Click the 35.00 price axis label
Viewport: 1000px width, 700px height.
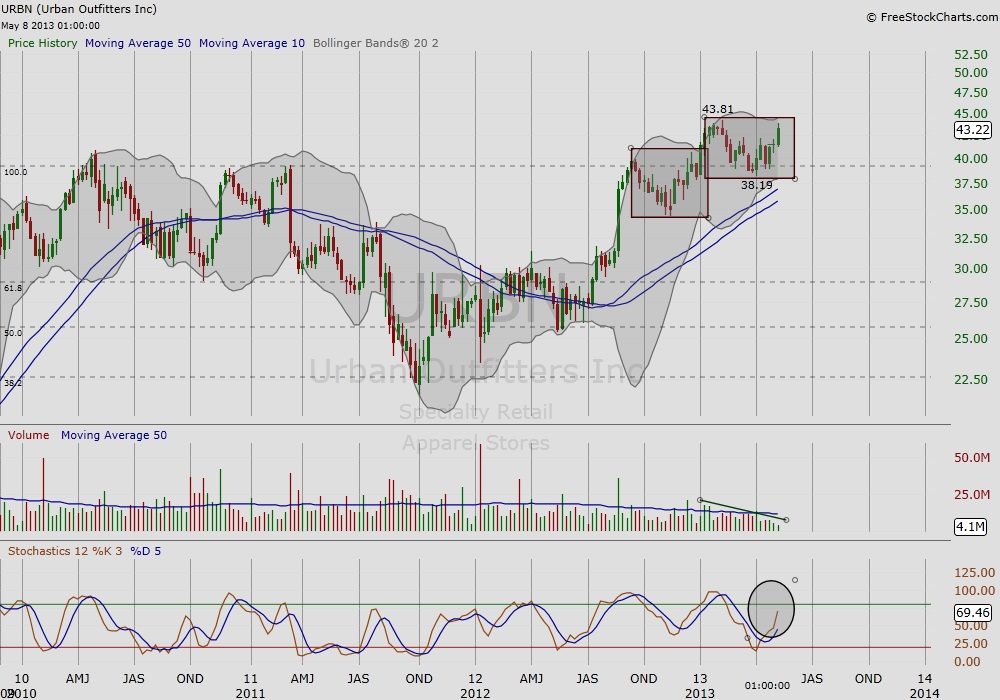pos(971,210)
